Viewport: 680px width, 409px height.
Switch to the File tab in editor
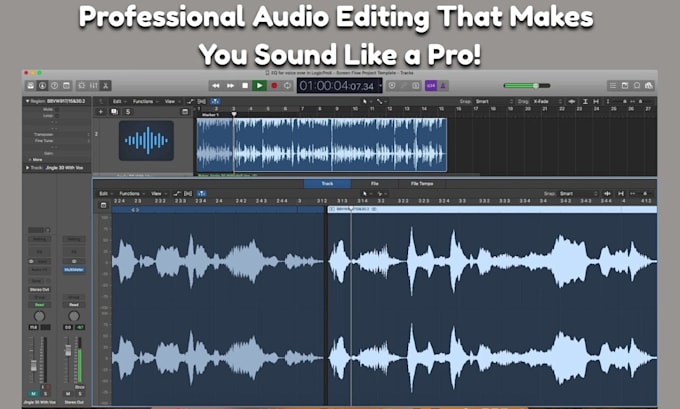(x=375, y=183)
